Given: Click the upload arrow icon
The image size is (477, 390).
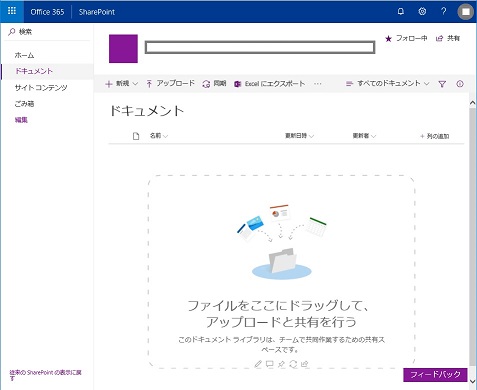Looking at the screenshot, I should point(149,84).
